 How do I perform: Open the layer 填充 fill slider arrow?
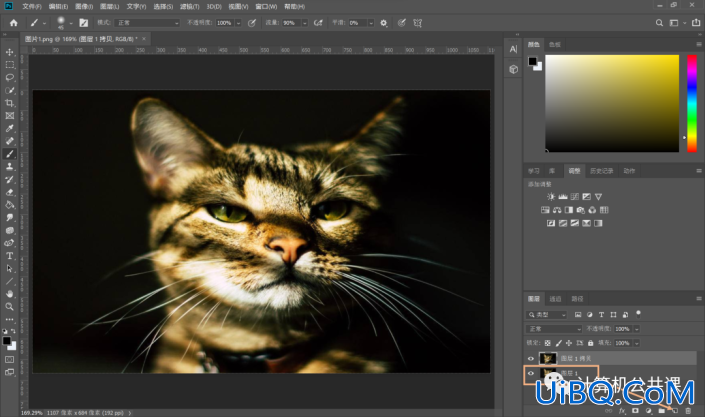click(637, 343)
